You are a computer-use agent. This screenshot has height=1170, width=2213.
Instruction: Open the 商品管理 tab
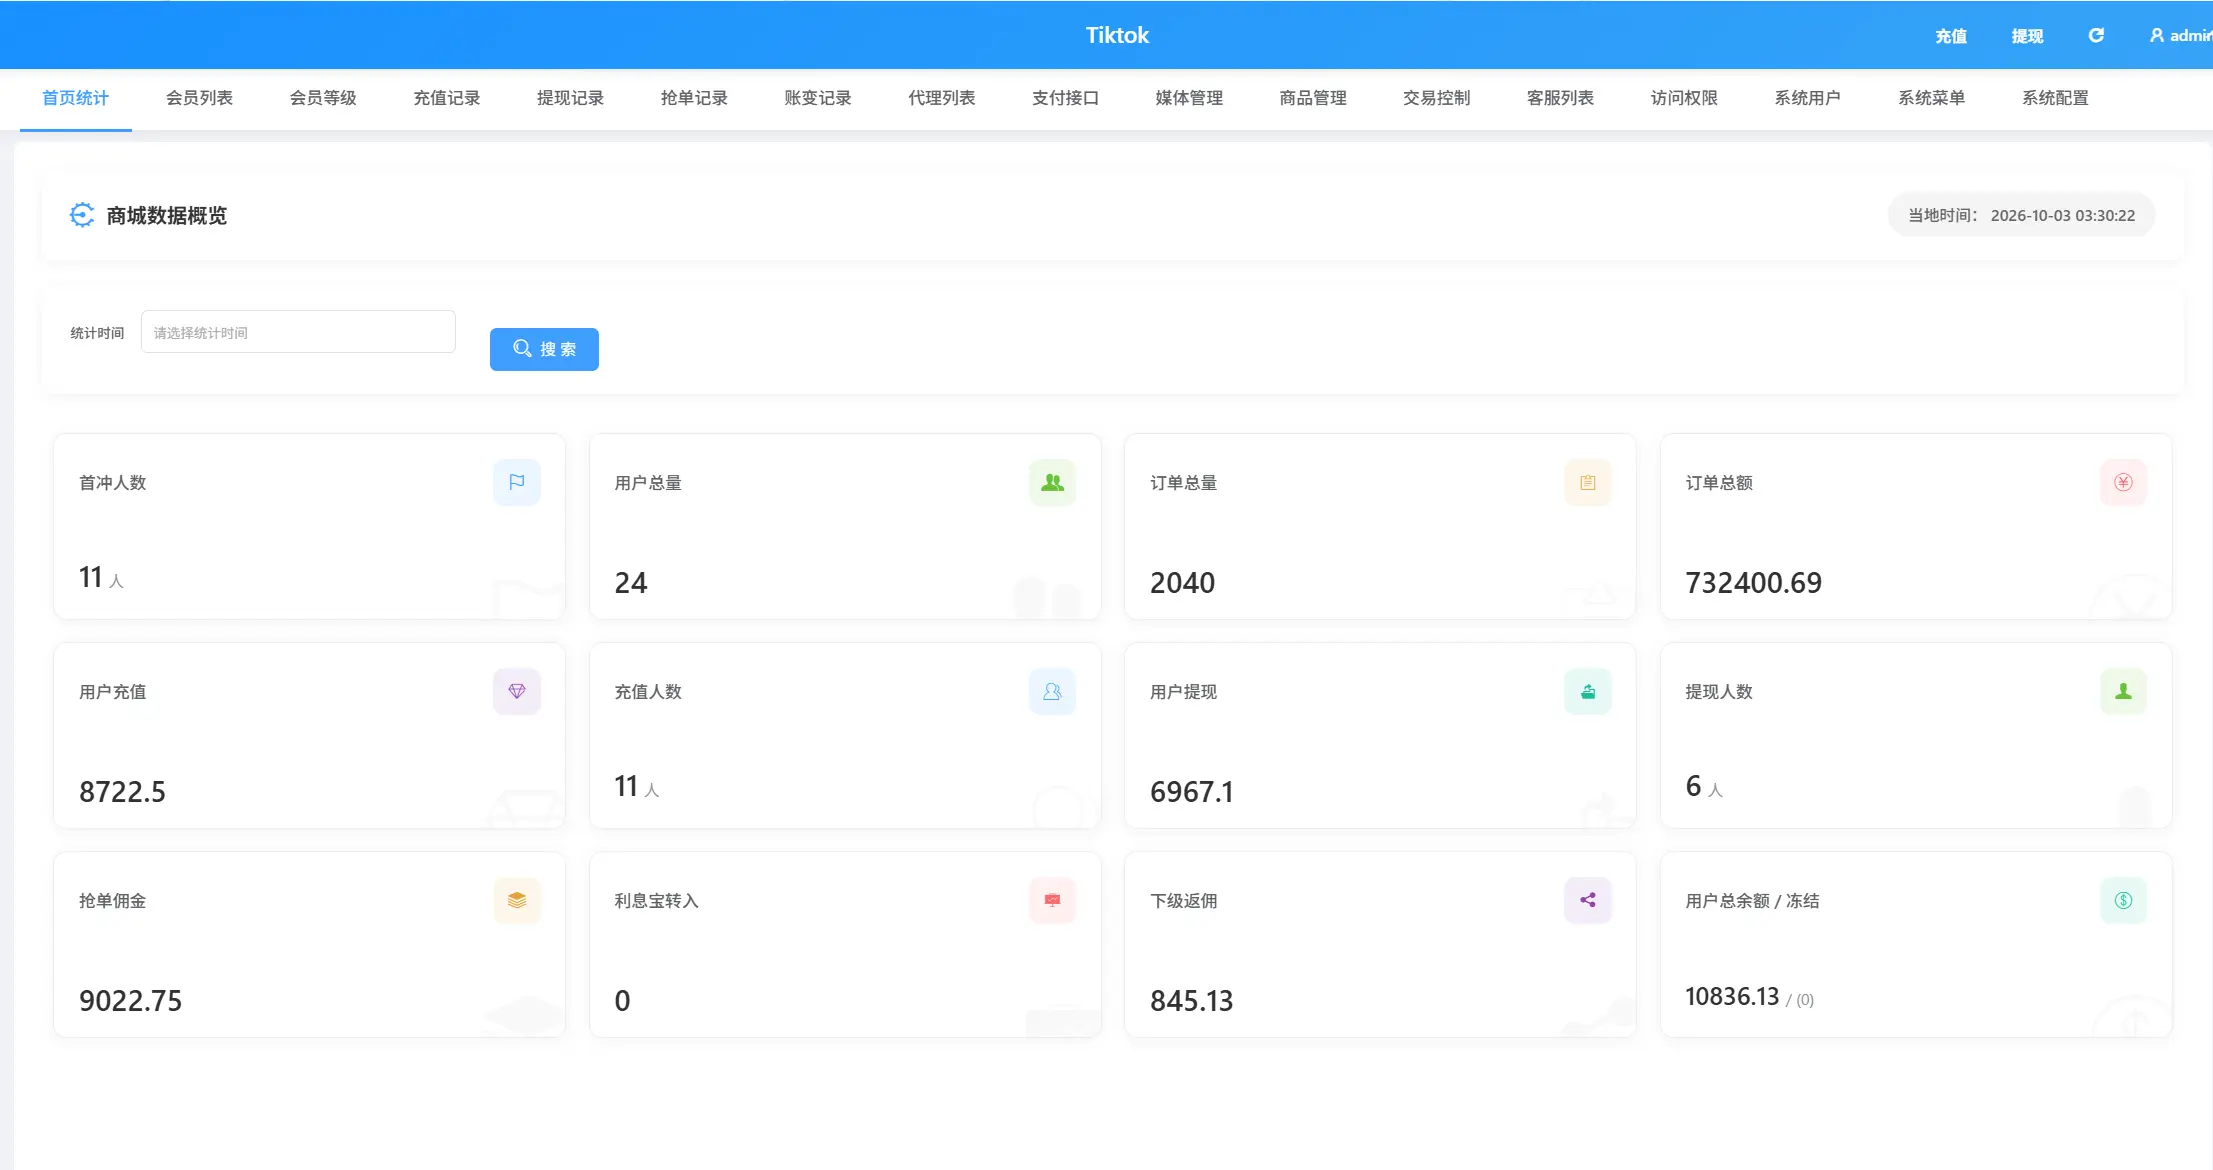1313,98
